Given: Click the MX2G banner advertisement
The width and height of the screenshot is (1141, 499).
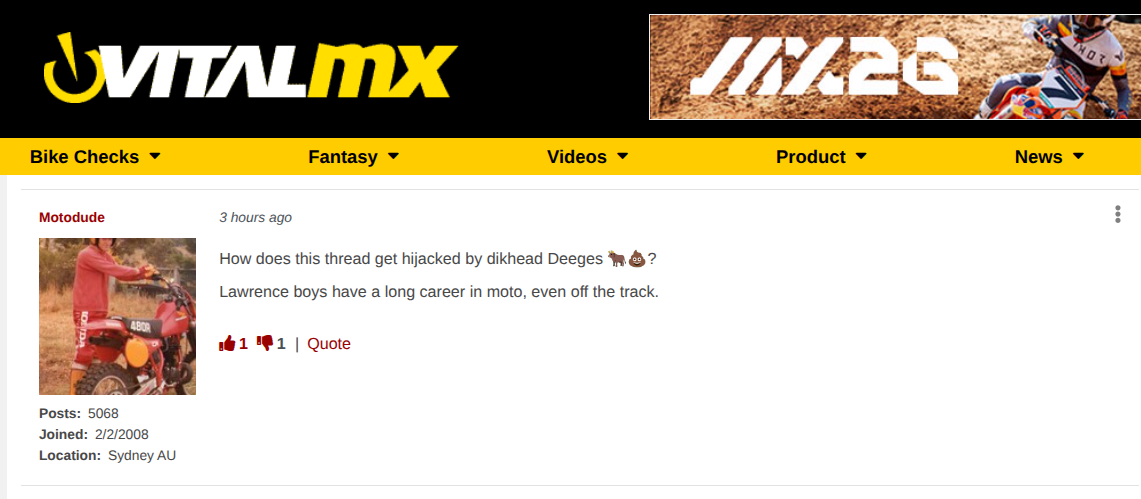Looking at the screenshot, I should pos(895,67).
